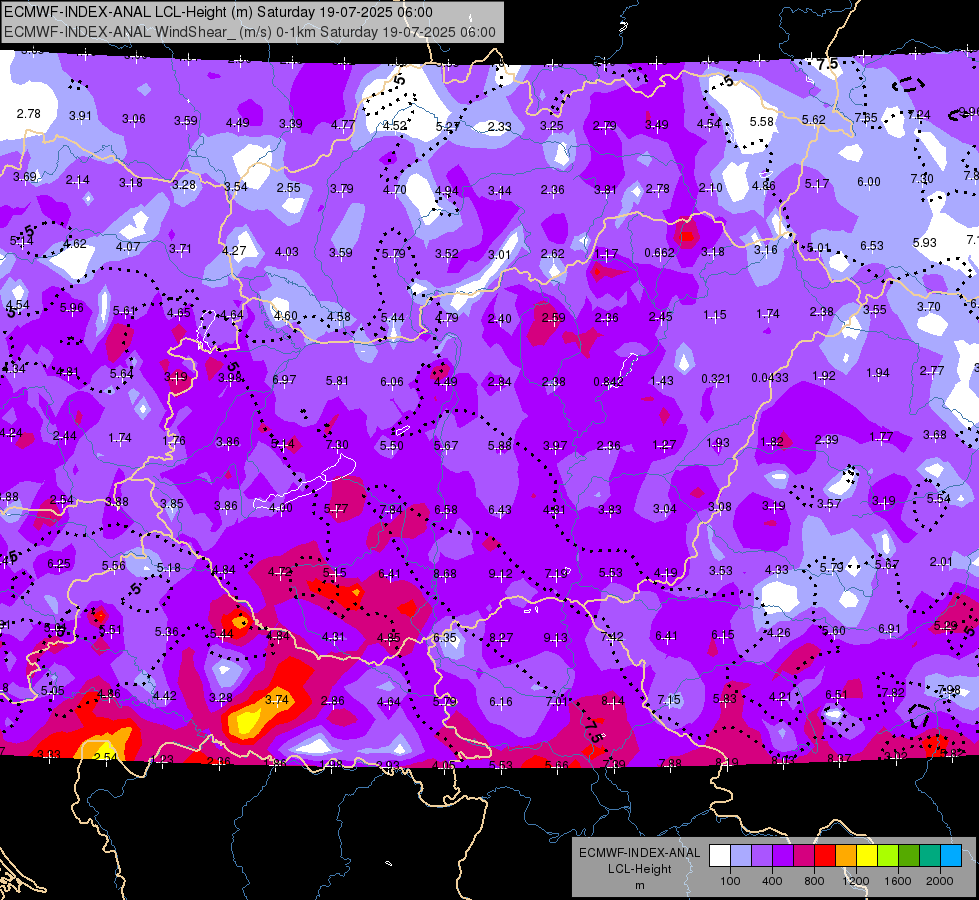
Task: Click the wind shear value '9.13'
Action: (x=556, y=638)
